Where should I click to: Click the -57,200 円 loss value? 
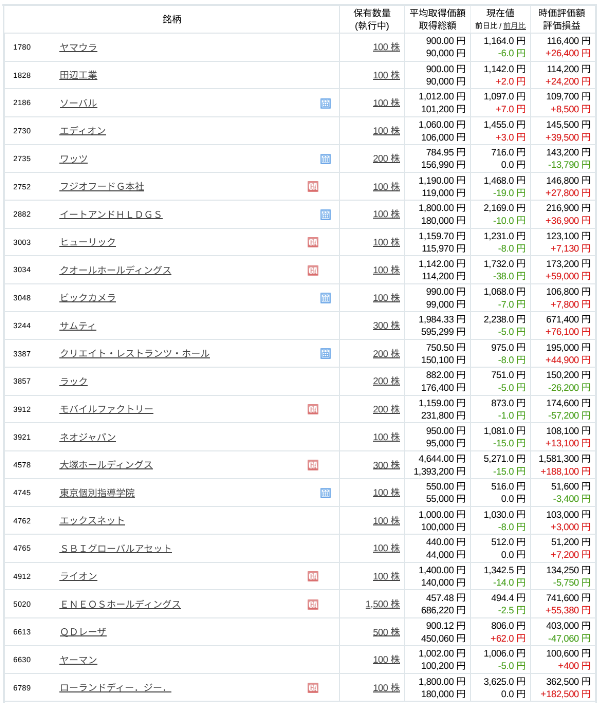tap(569, 416)
